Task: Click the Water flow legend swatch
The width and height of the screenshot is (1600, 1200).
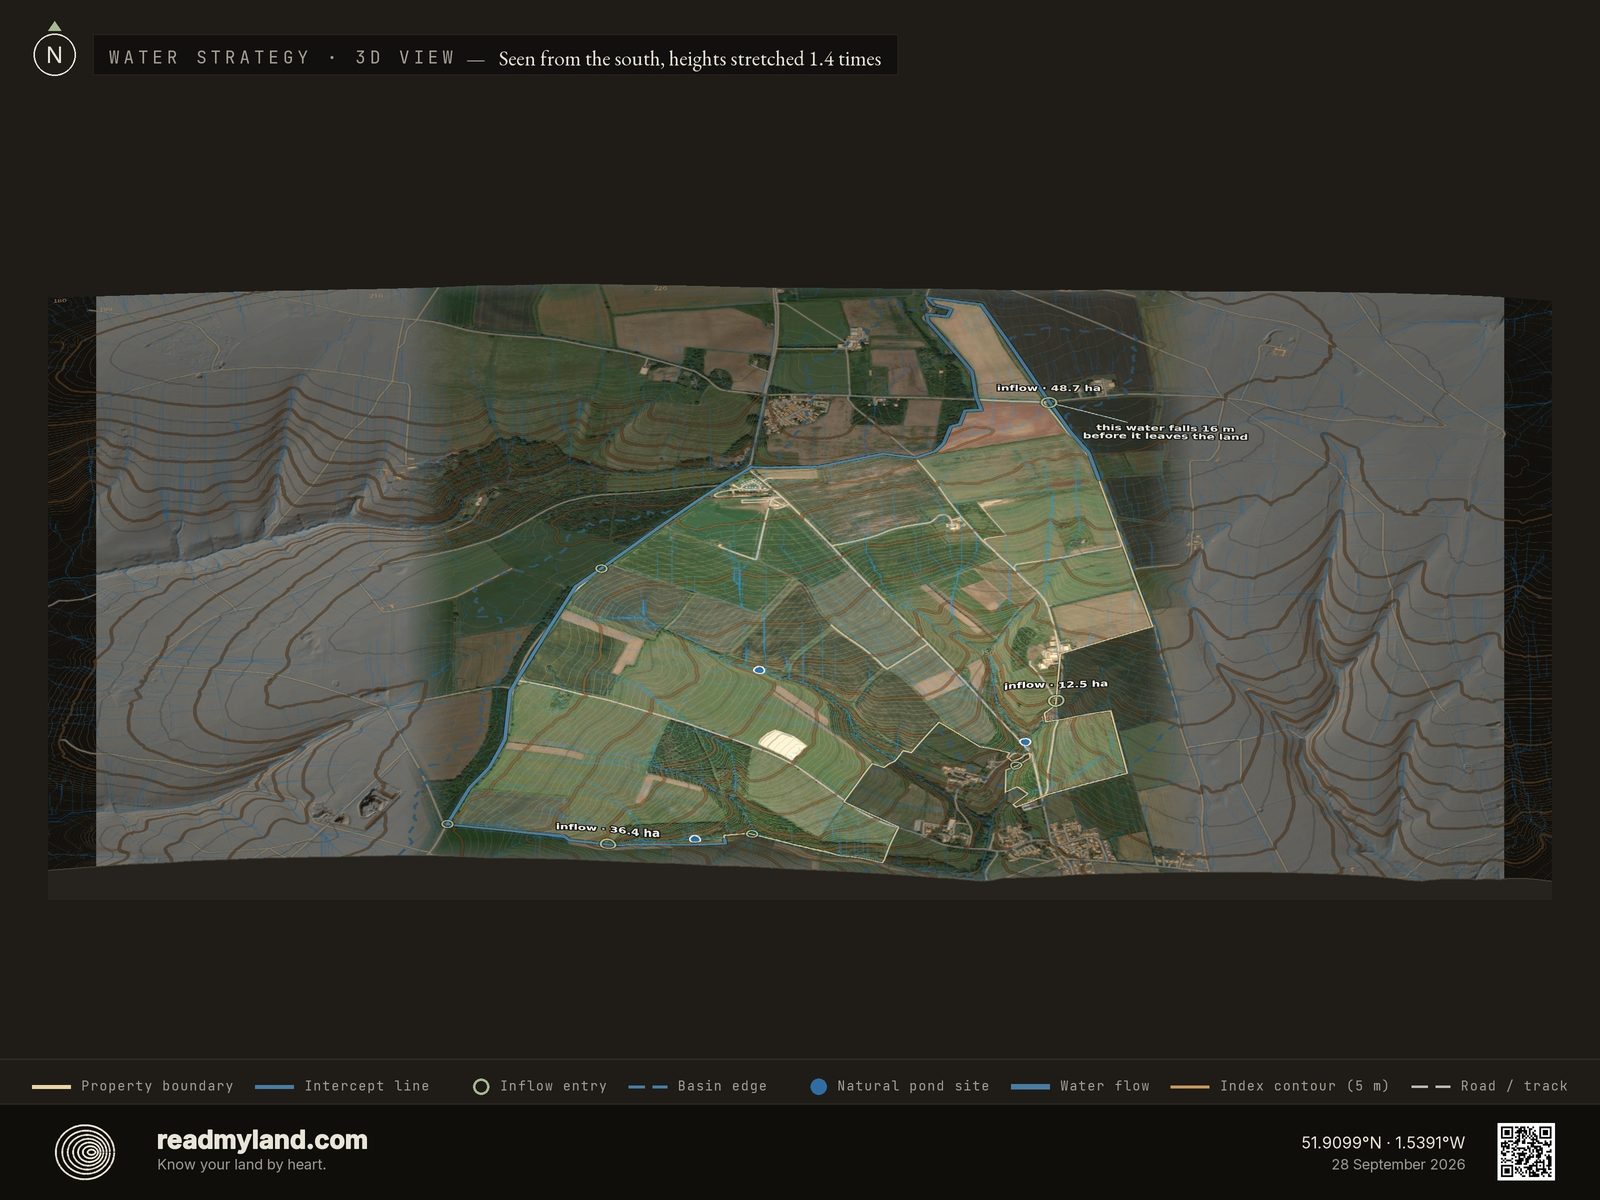Action: [x=1030, y=1086]
